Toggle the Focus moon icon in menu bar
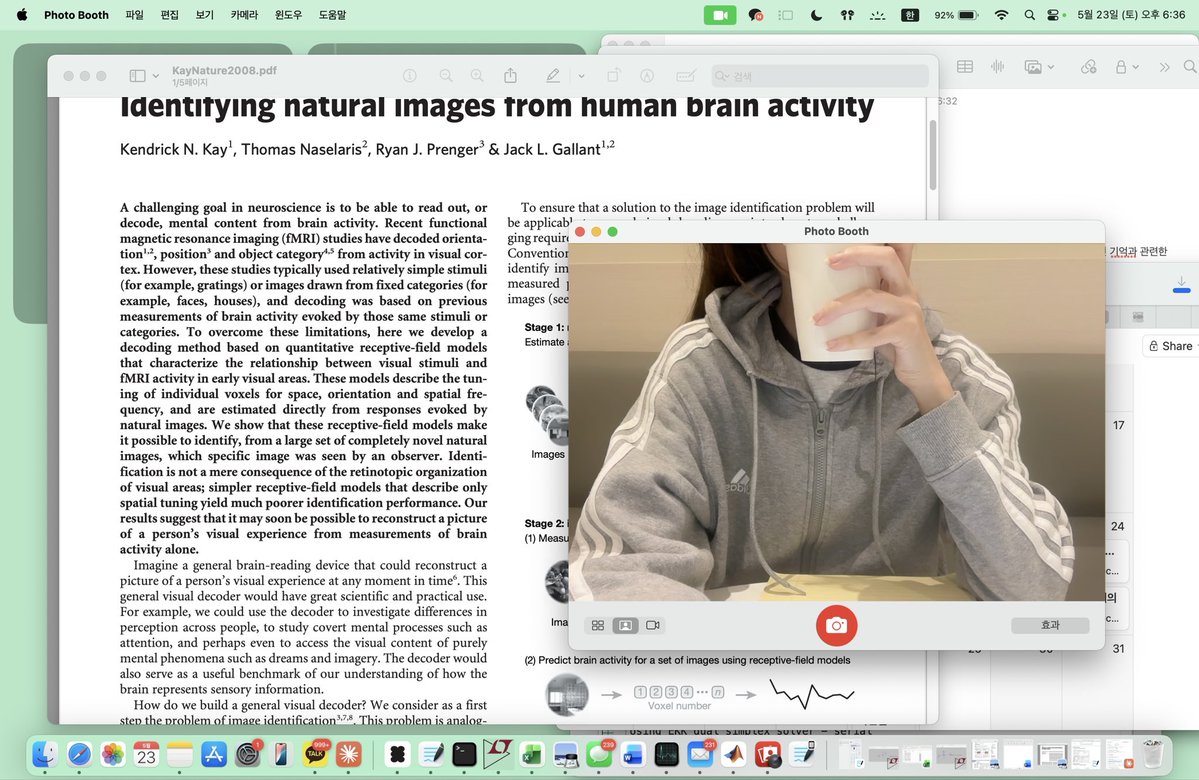 tap(816, 15)
